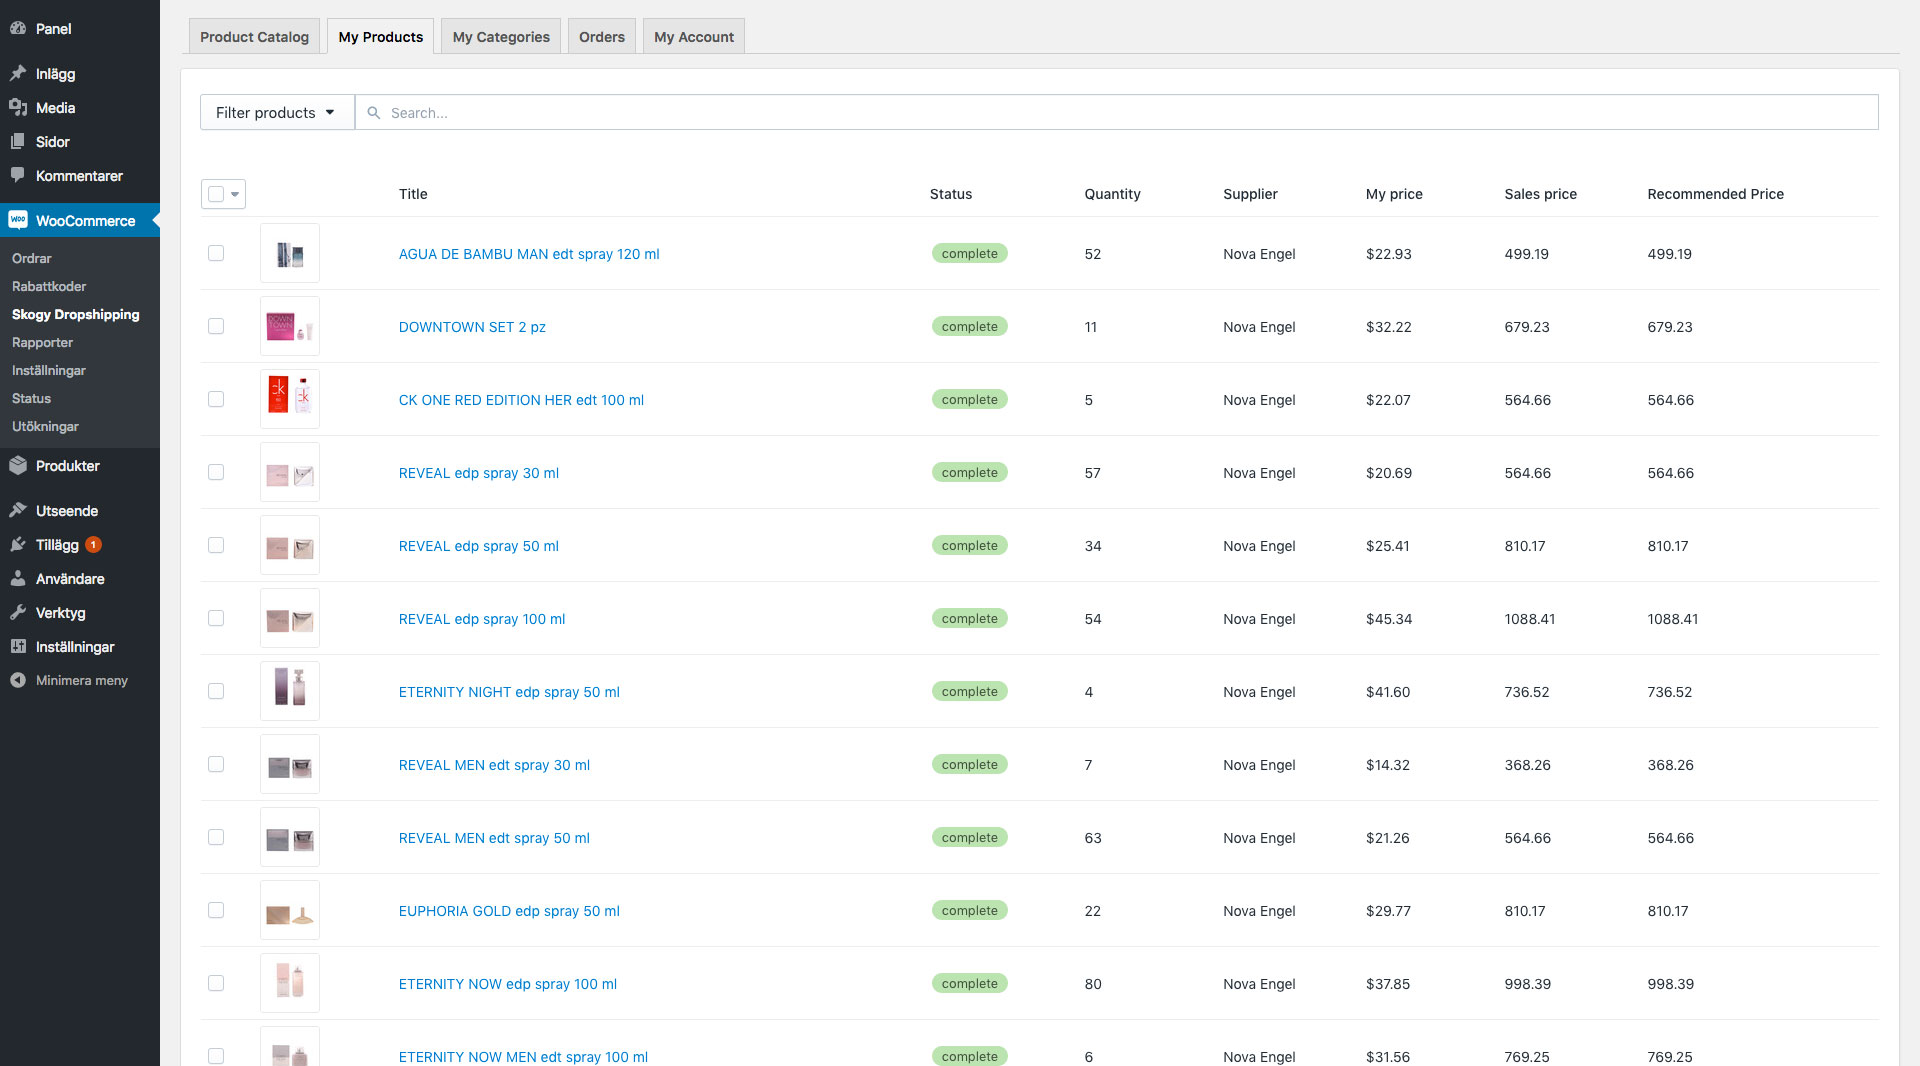Check the EUPHORIA GOLD edp spray checkbox
Image resolution: width=1920 pixels, height=1066 pixels.
point(216,910)
